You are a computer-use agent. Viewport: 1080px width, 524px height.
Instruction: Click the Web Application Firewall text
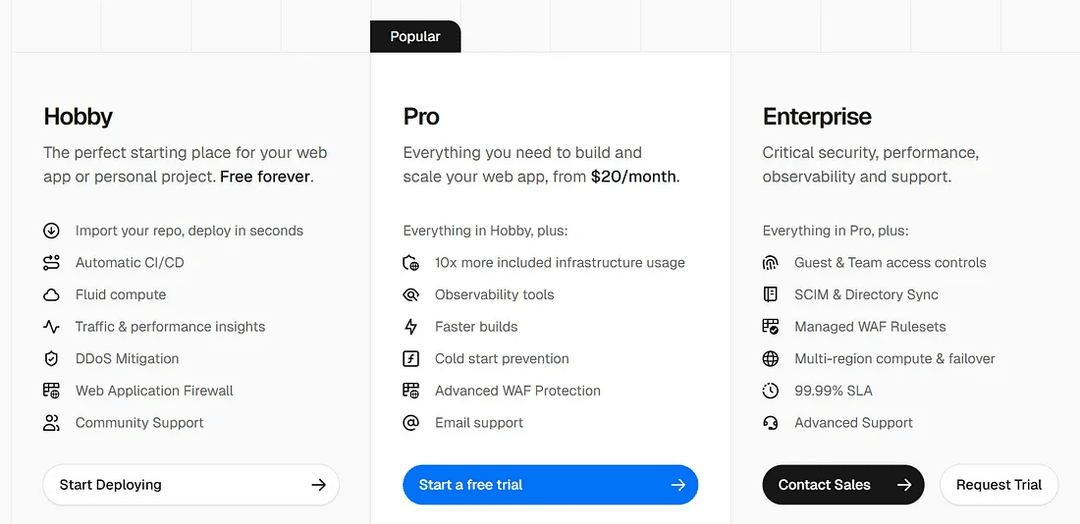[x=154, y=390]
